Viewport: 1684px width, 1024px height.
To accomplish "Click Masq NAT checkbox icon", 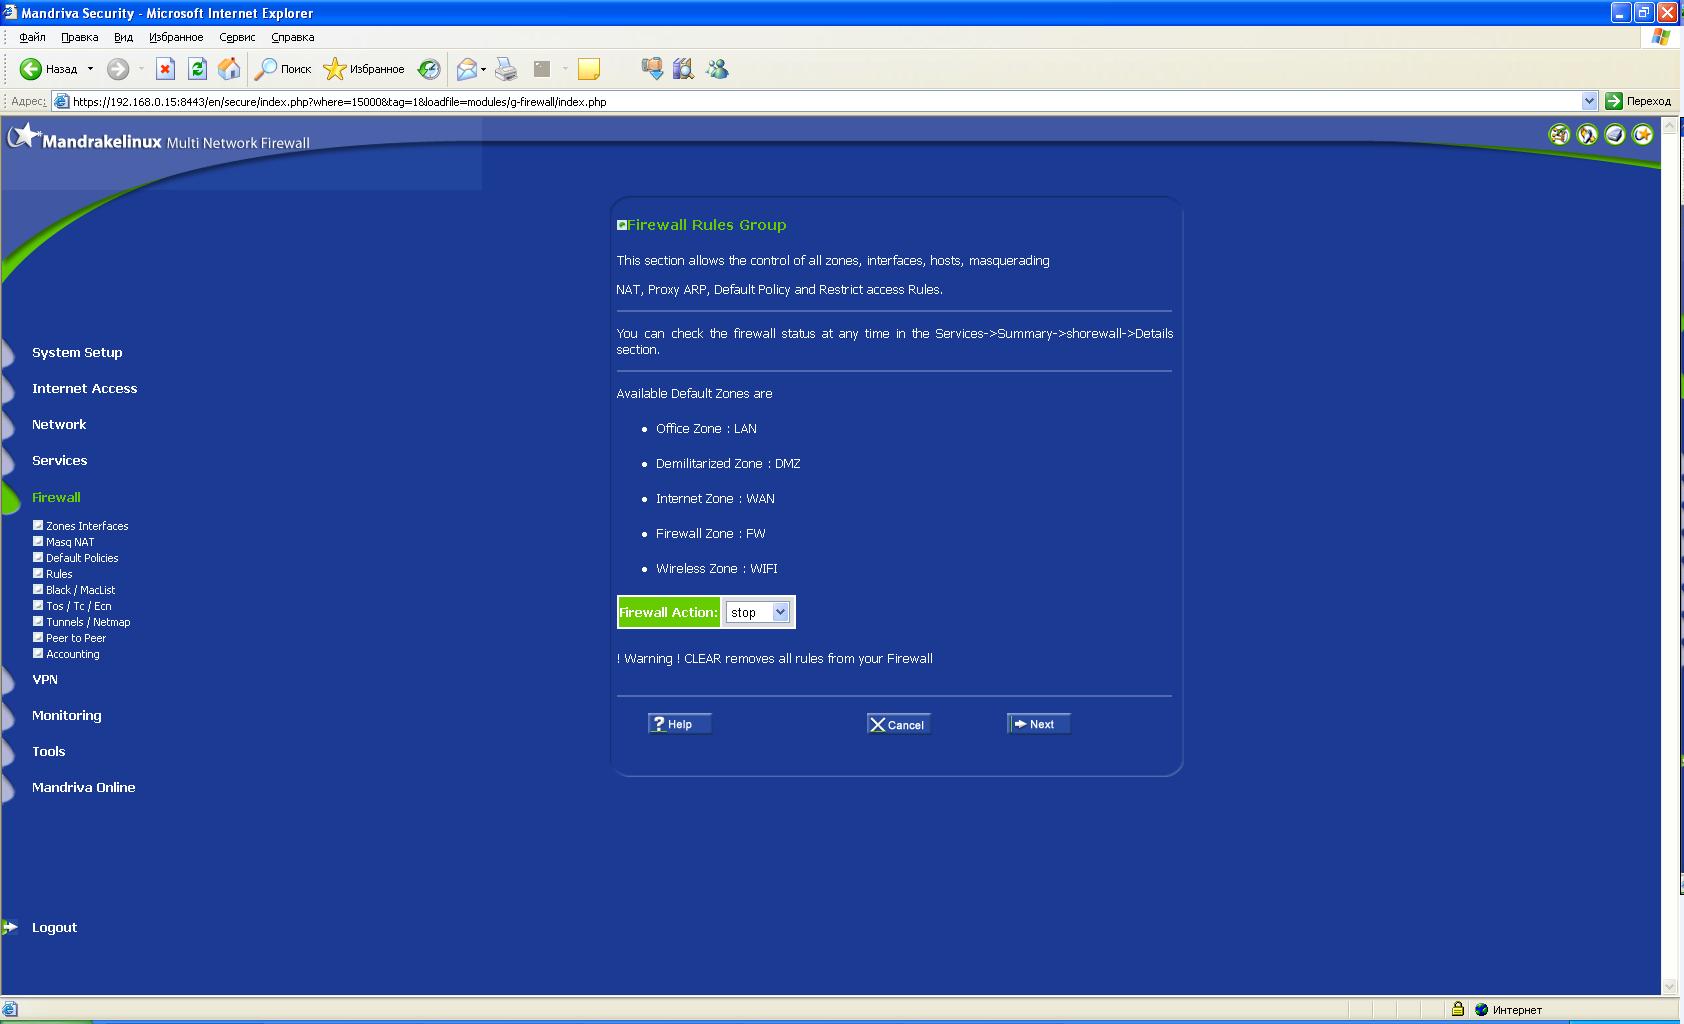I will 38,541.
